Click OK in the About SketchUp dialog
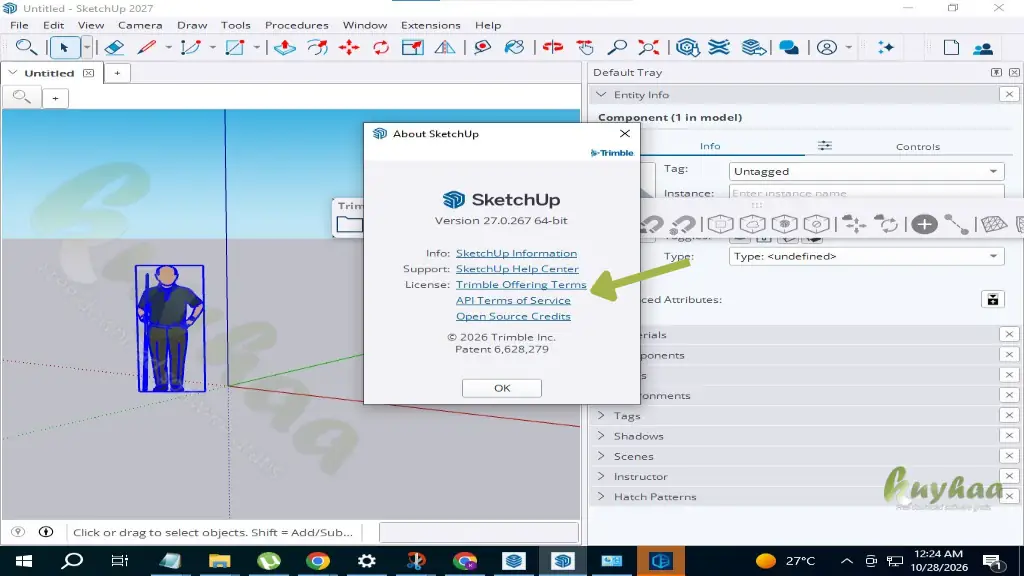The image size is (1024, 576). pos(502,388)
